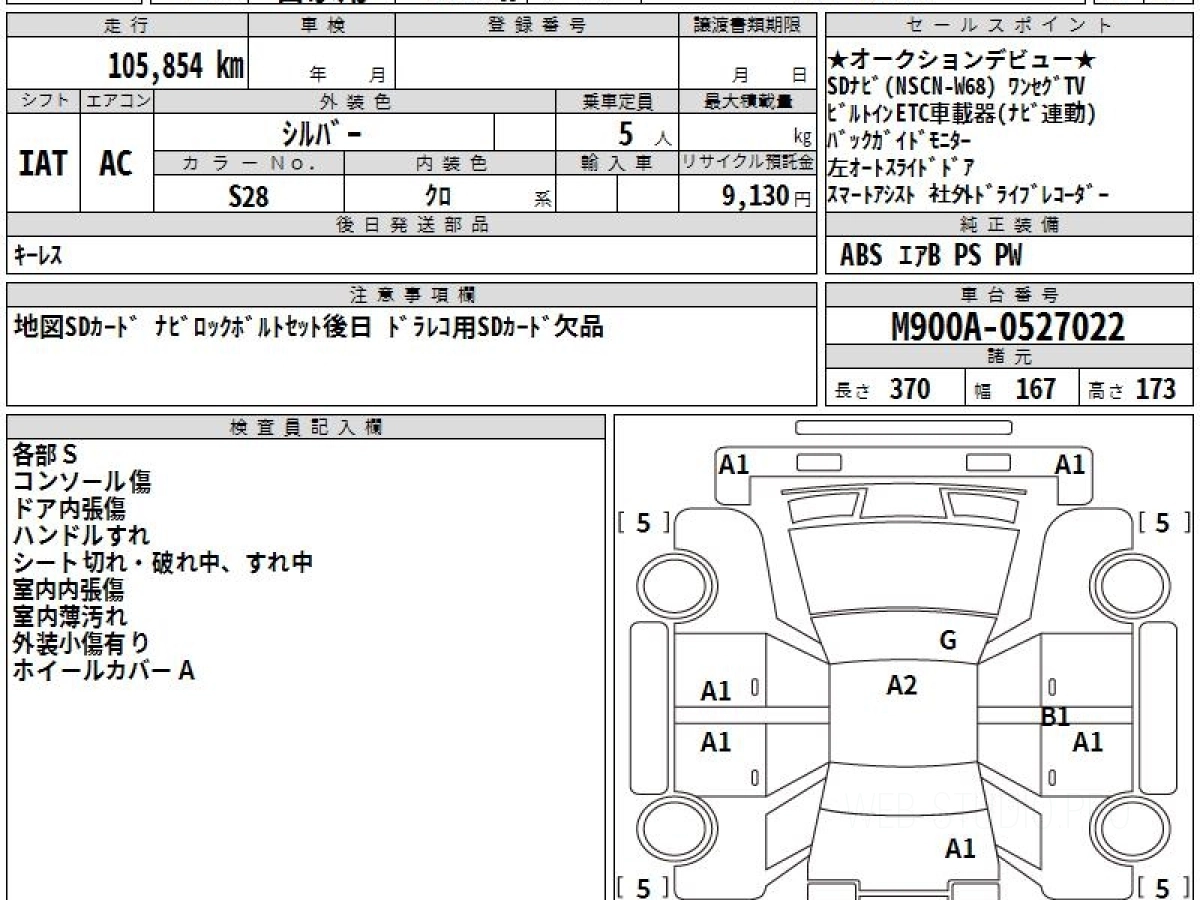This screenshot has height=900, width=1200.
Task: Select the ABS エアB PS PW equipment line
Action: (931, 256)
